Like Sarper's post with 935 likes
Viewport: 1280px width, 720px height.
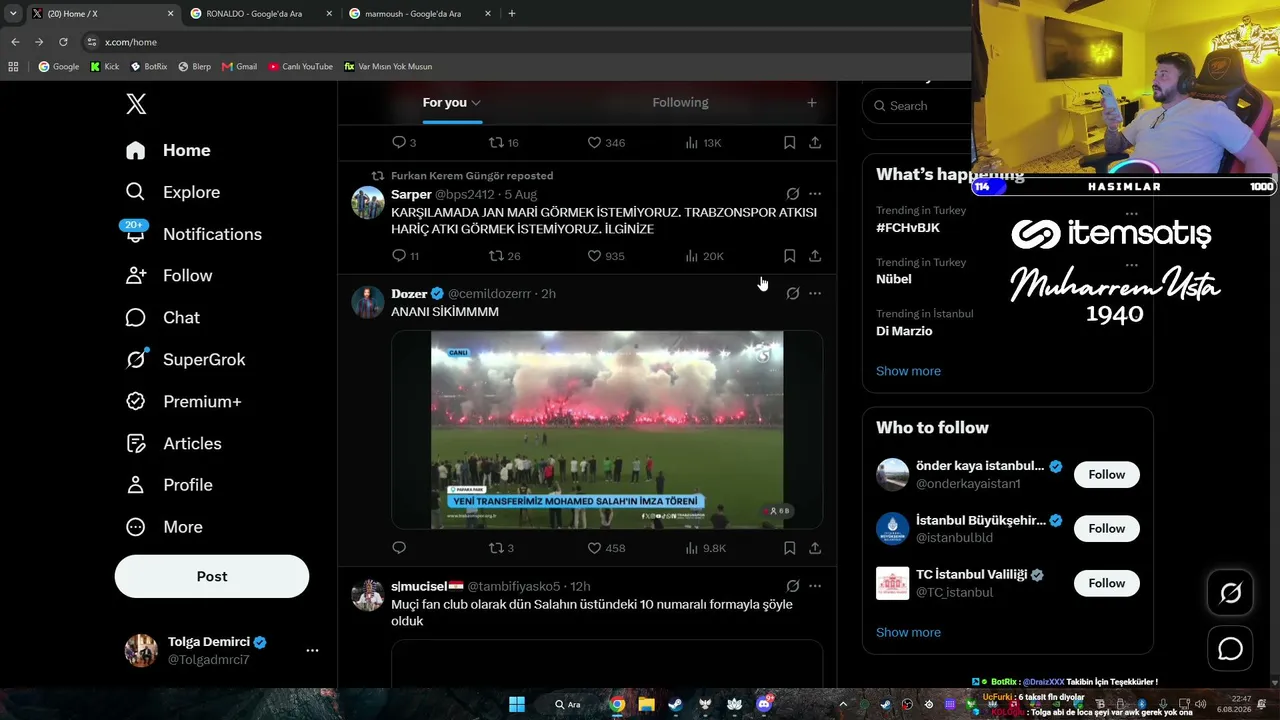pyautogui.click(x=606, y=256)
